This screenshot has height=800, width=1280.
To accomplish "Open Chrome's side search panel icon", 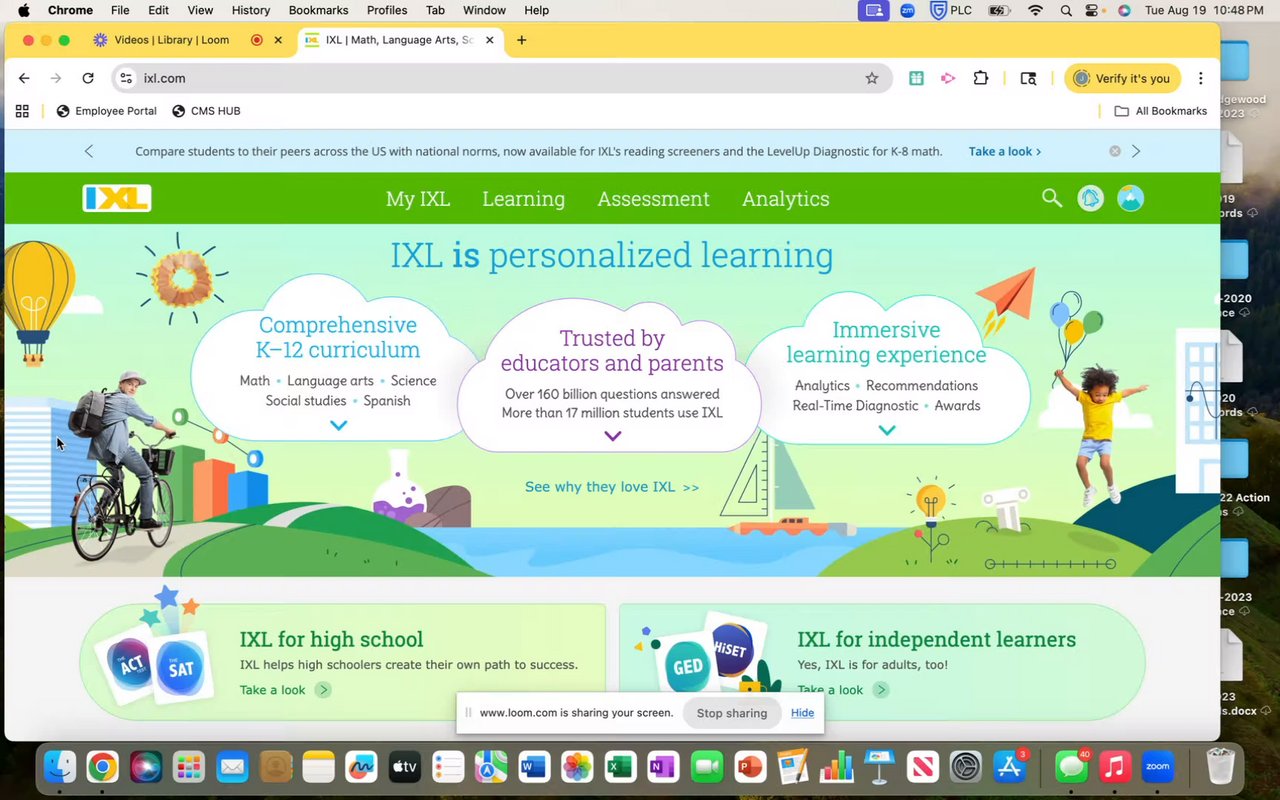I will click(x=1028, y=78).
